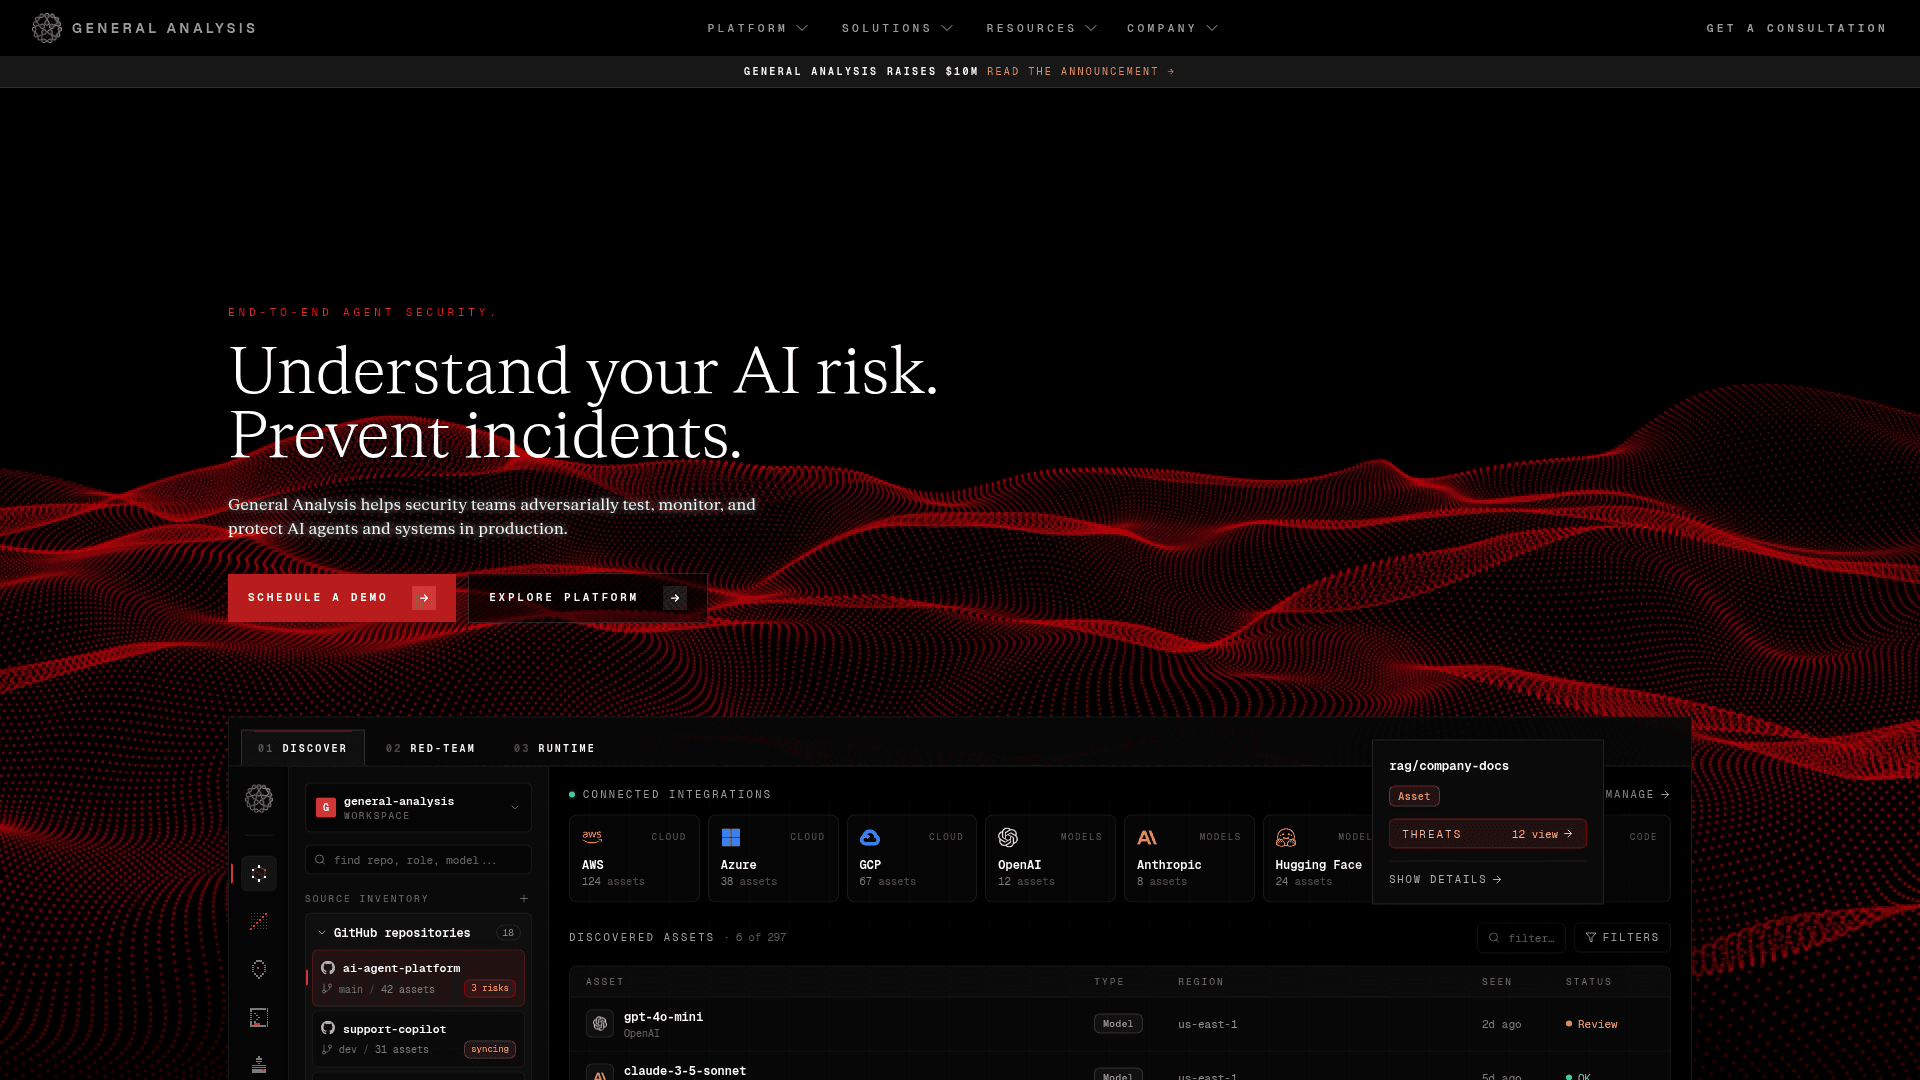This screenshot has height=1080, width=1920.
Task: Open Read the Announcement link
Action: coord(1081,72)
